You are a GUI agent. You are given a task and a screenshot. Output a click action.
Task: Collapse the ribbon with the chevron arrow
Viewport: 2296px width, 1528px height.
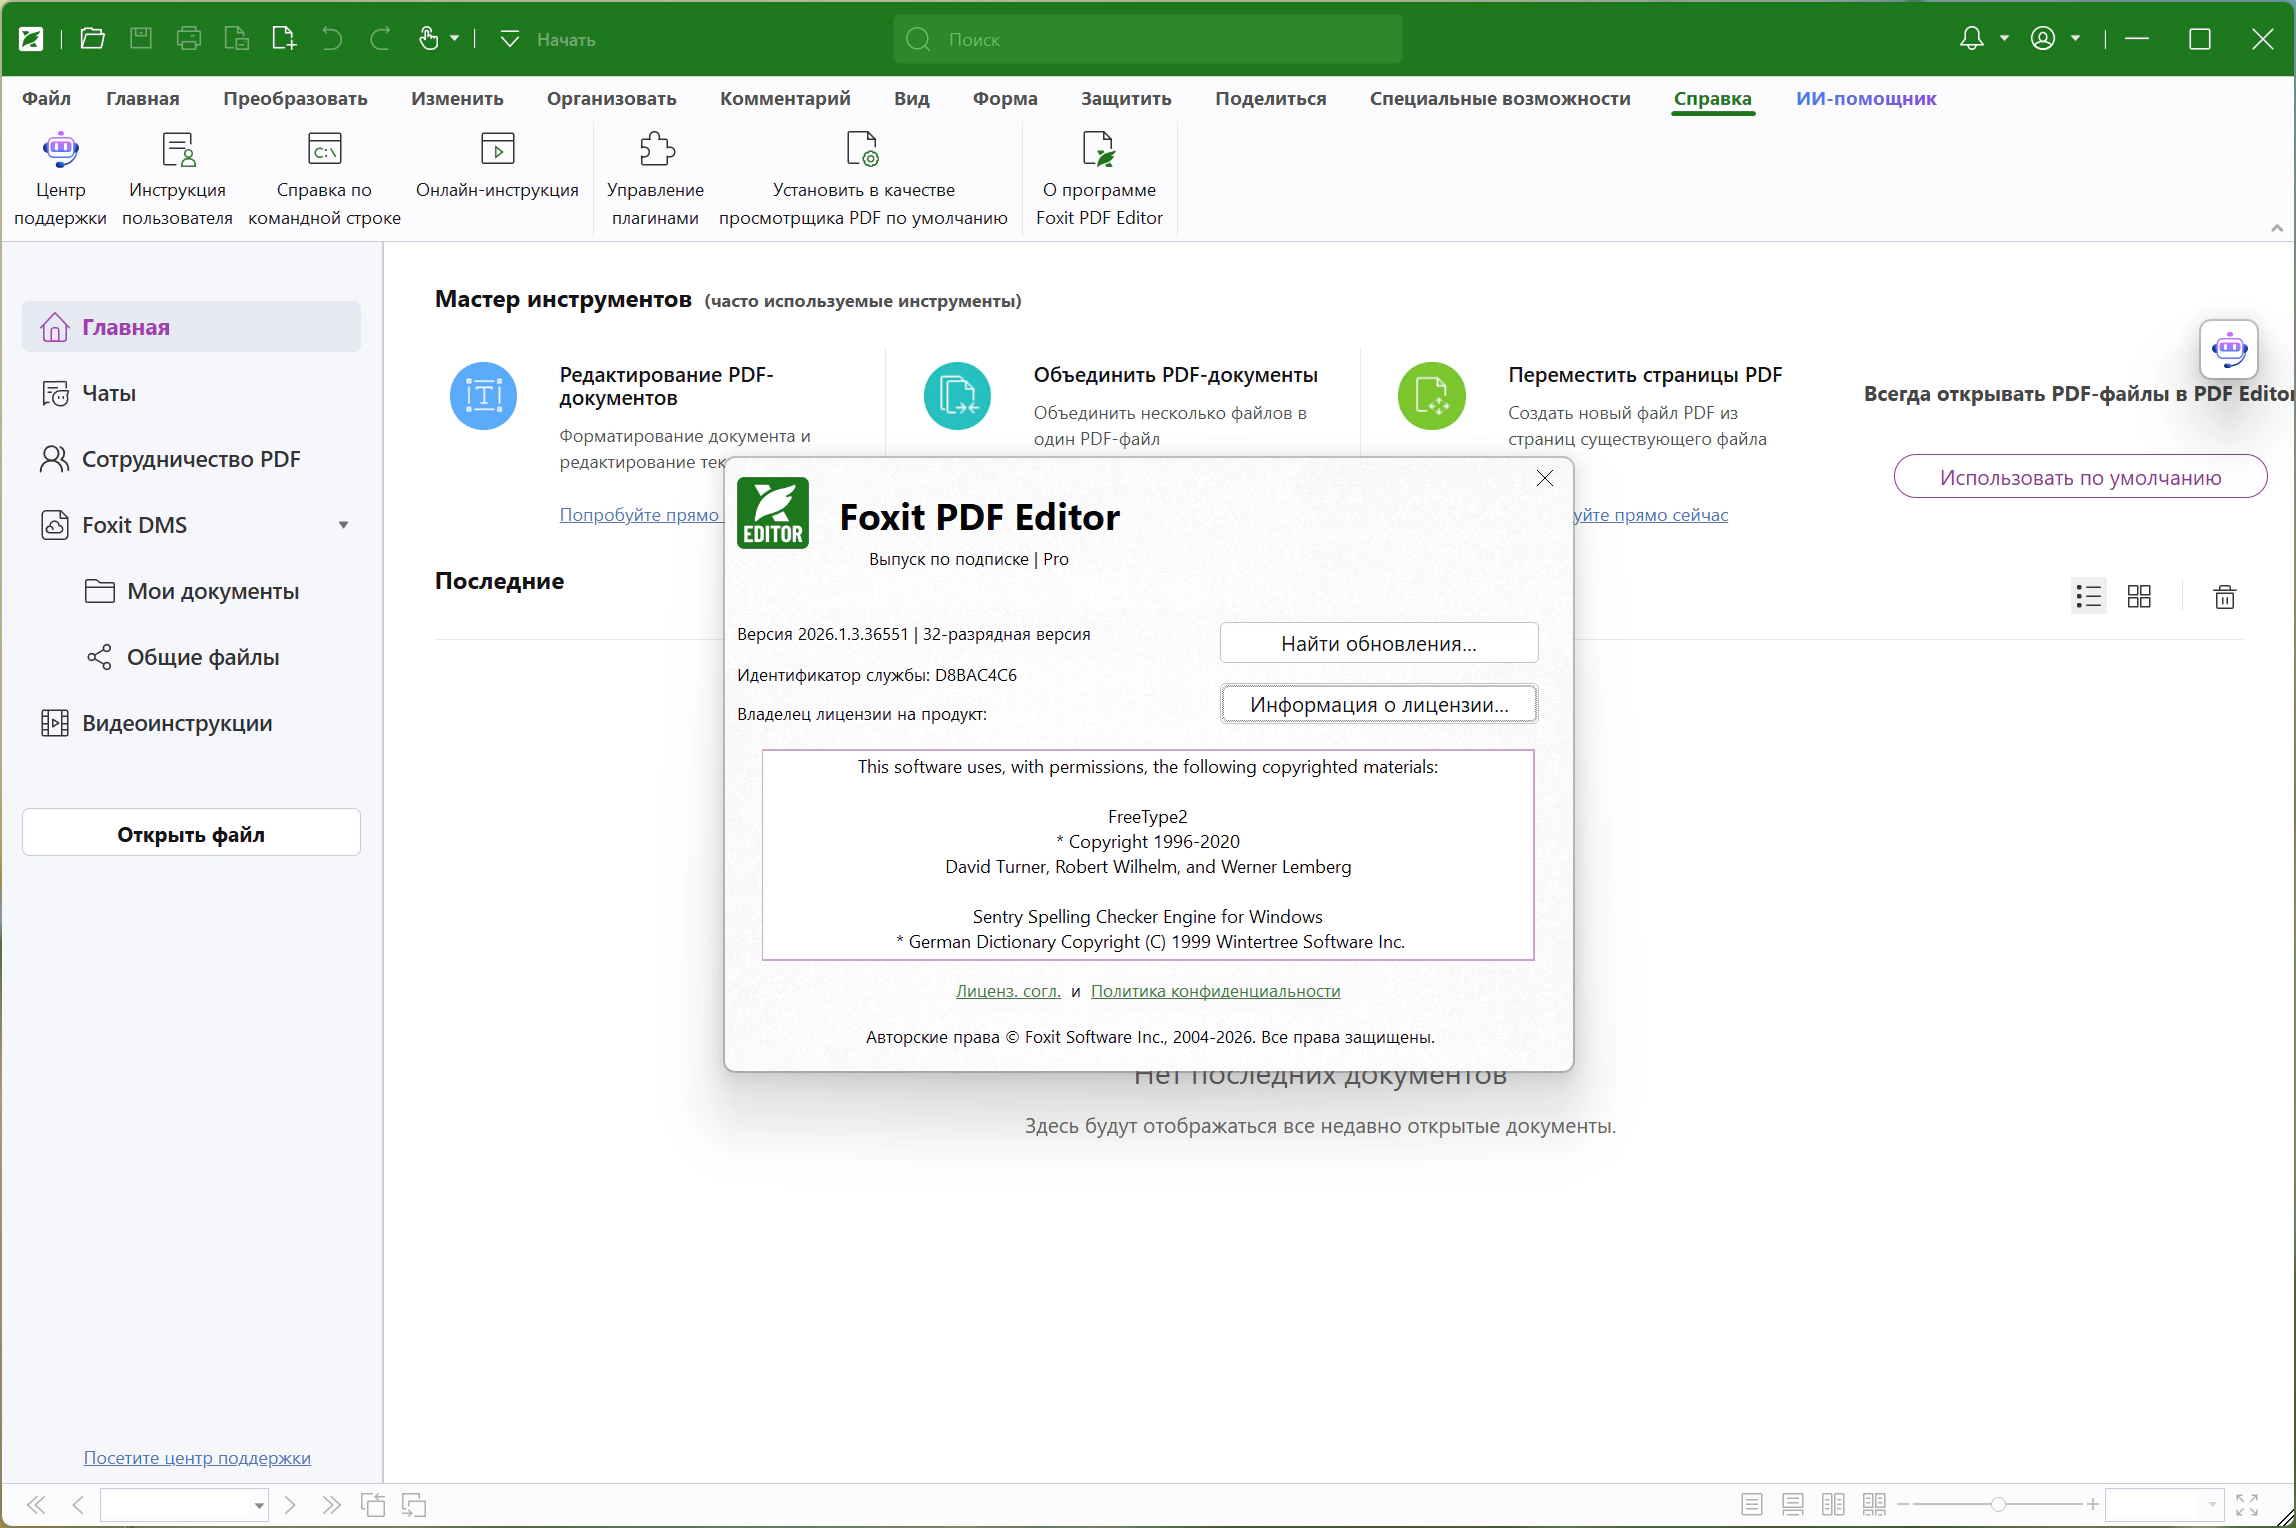pos(2277,228)
